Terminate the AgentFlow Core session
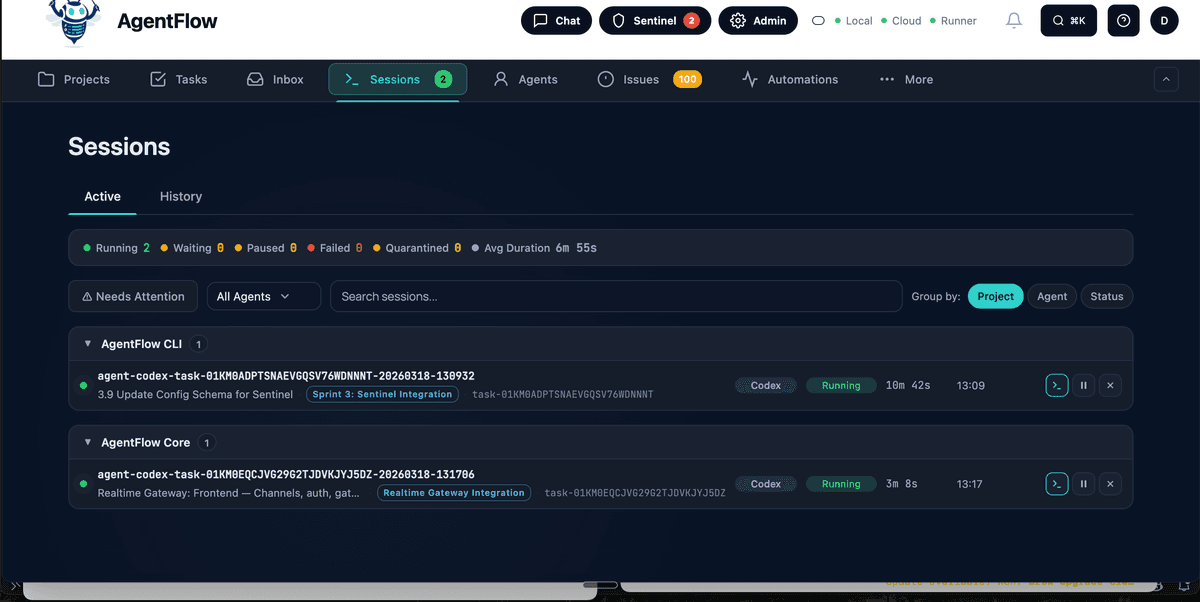This screenshot has height=602, width=1200. [1110, 484]
